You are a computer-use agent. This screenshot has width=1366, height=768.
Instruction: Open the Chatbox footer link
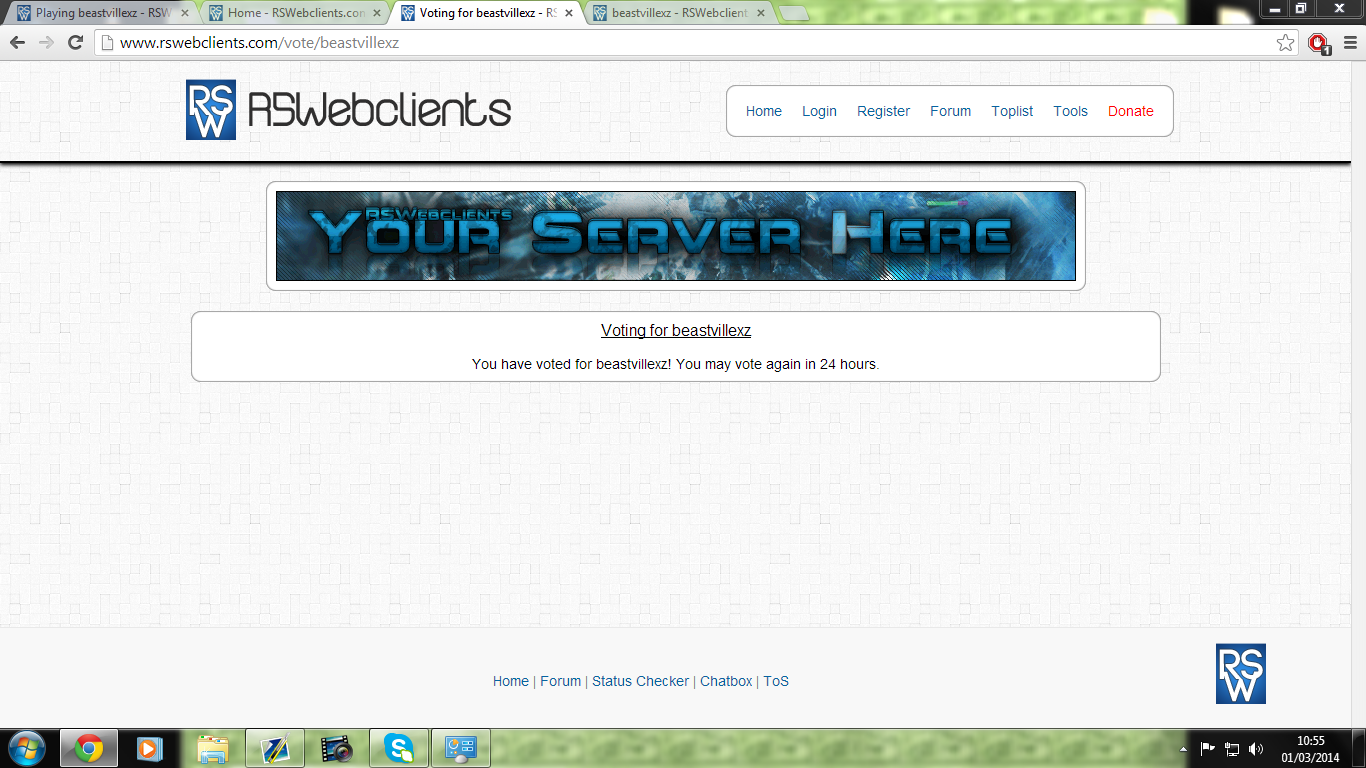(x=726, y=681)
